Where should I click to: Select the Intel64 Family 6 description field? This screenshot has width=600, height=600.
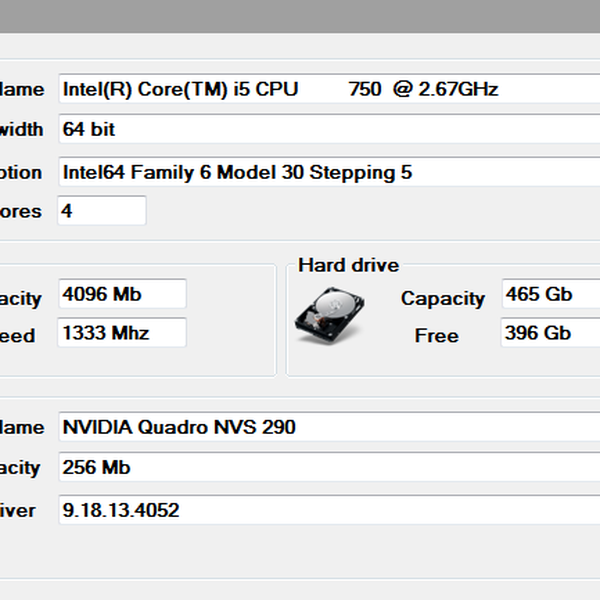click(328, 172)
